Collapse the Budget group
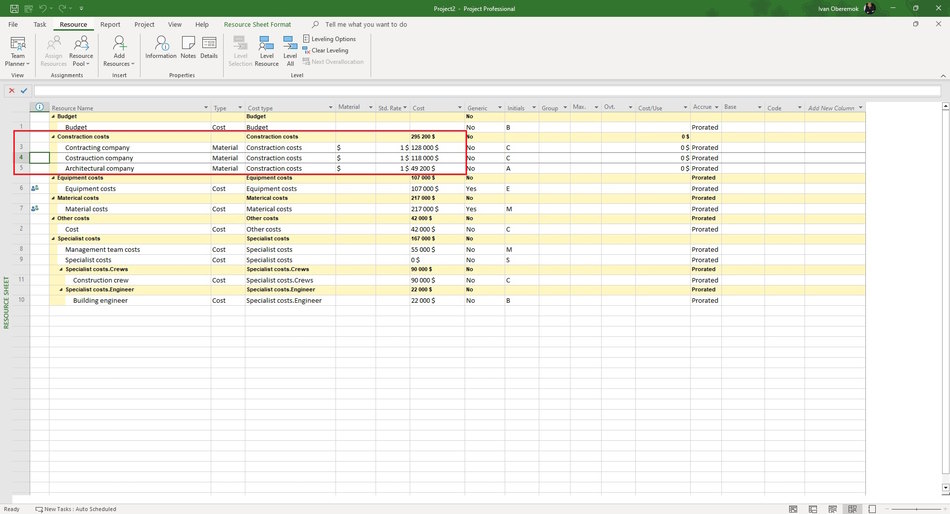The image size is (950, 514). click(x=53, y=116)
